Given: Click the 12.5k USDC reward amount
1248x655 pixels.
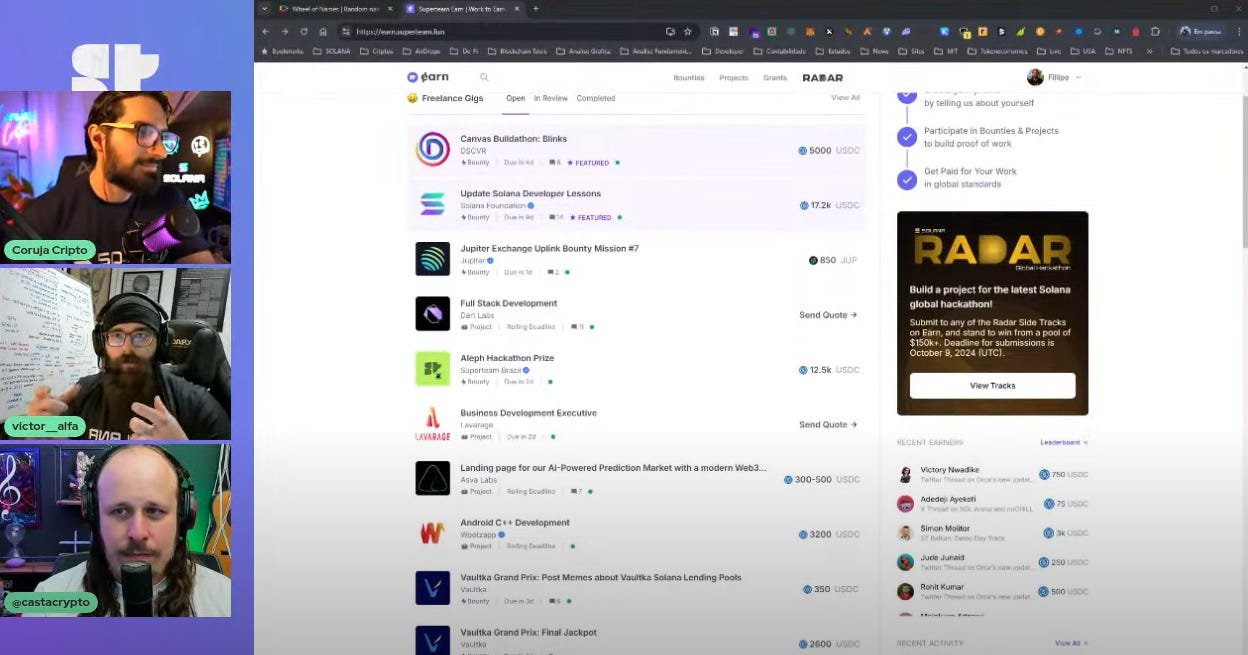Looking at the screenshot, I should pyautogui.click(x=829, y=370).
